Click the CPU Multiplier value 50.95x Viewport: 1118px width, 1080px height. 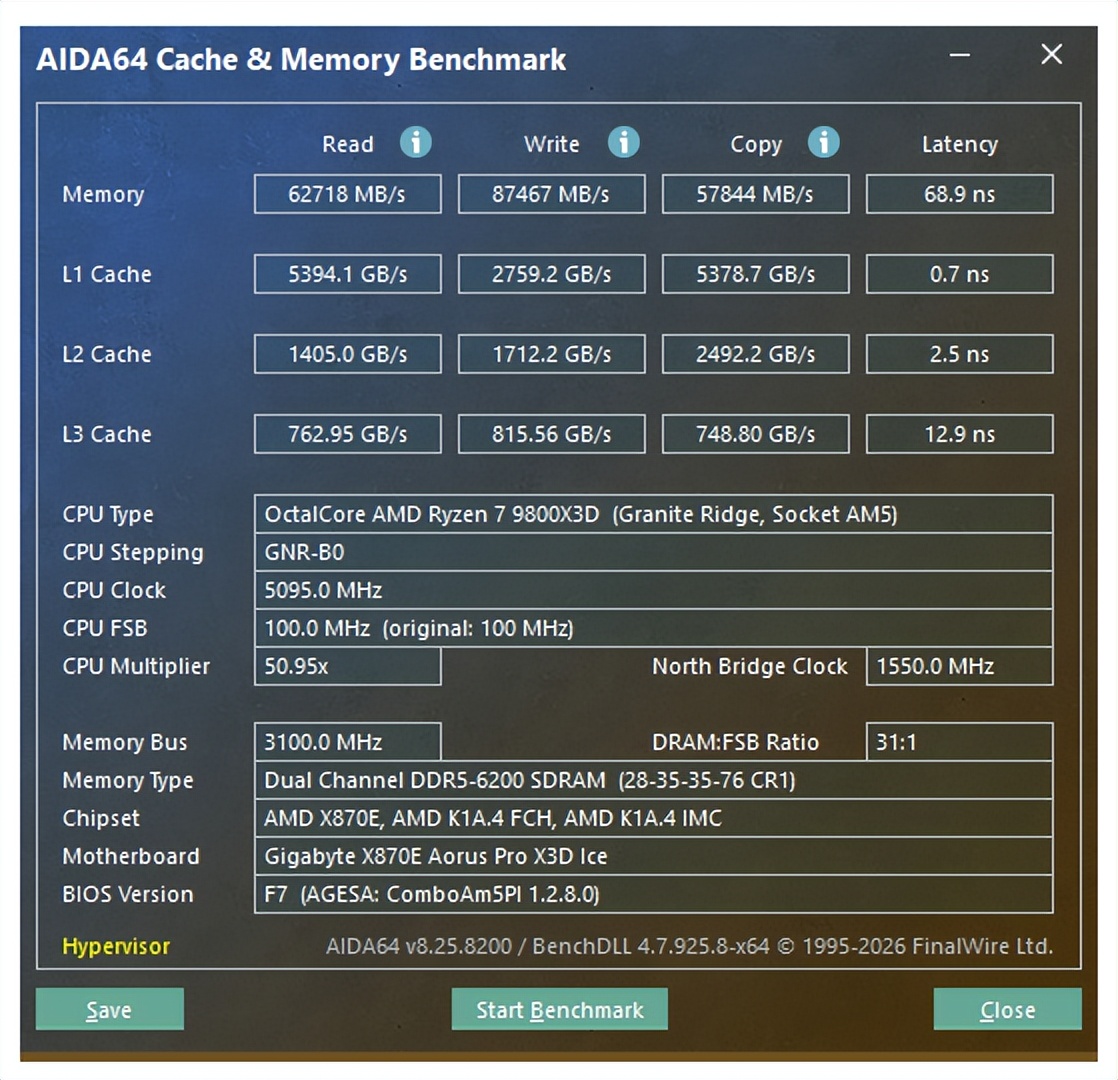[x=347, y=666]
